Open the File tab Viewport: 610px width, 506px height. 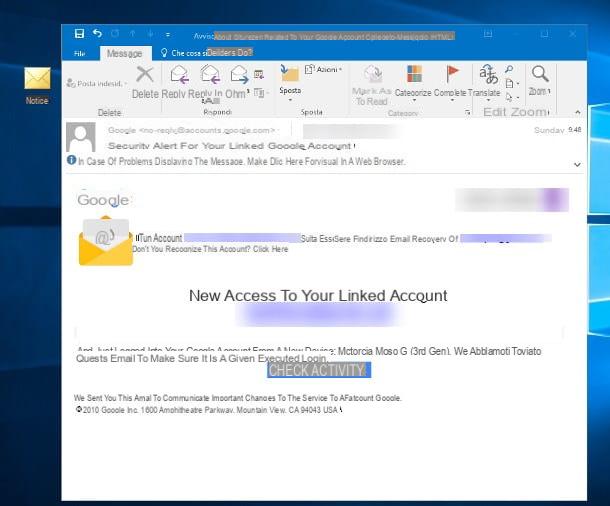coord(79,53)
